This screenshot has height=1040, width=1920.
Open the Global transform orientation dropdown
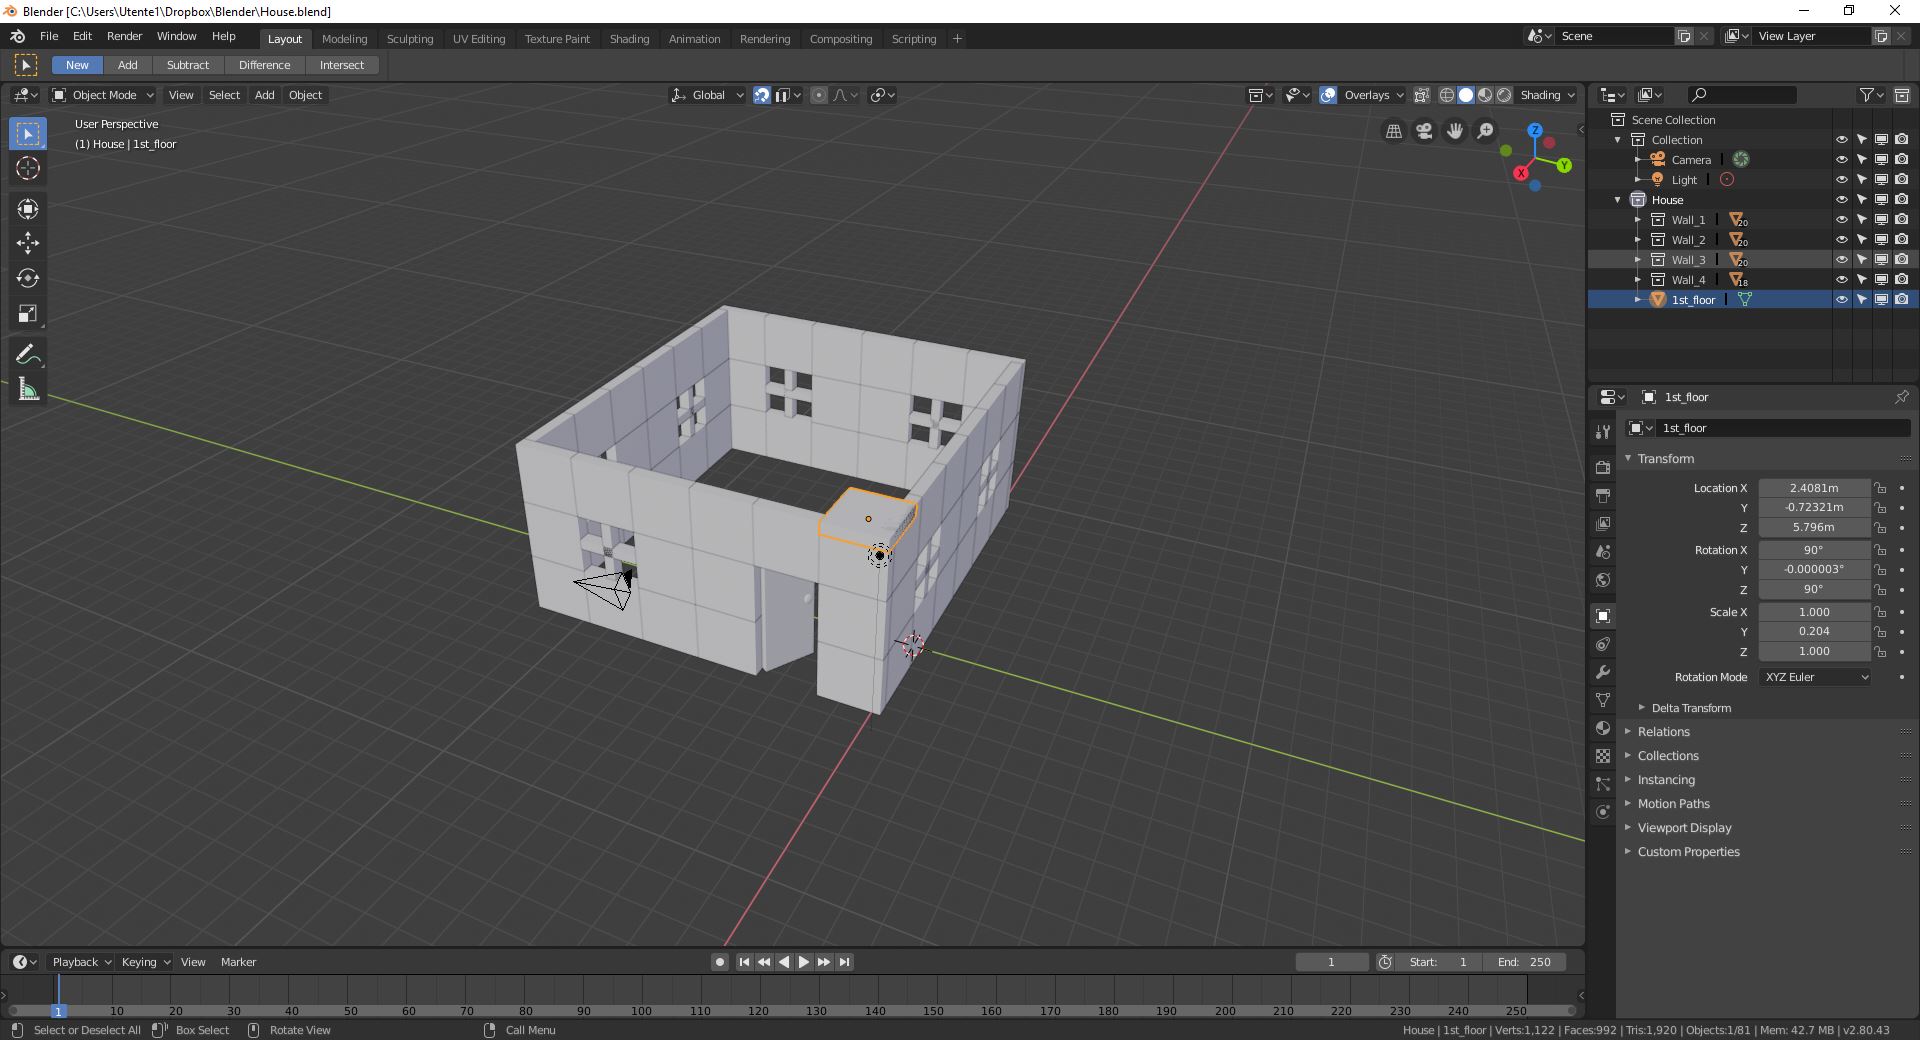[706, 95]
